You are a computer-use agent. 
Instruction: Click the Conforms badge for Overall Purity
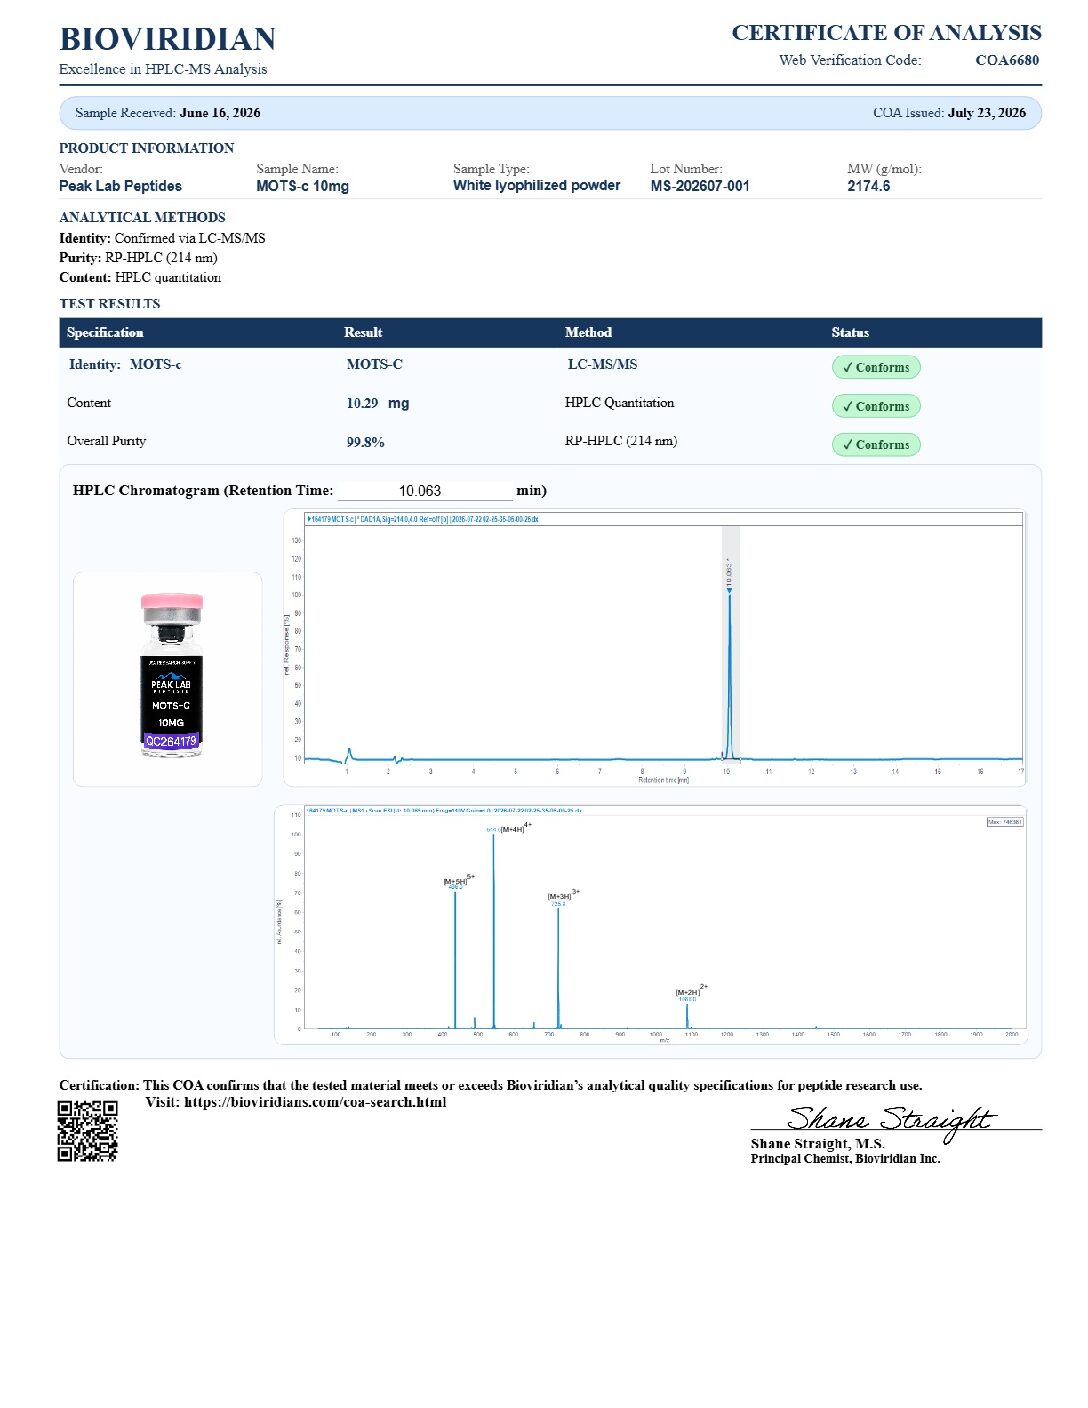click(876, 445)
